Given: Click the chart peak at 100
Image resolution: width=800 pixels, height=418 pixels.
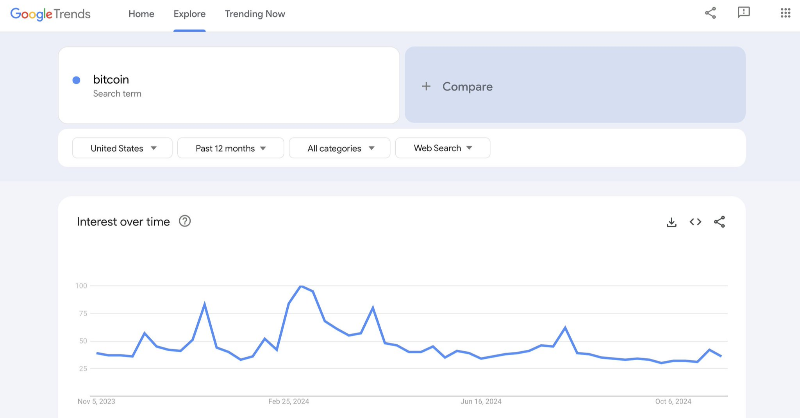Looking at the screenshot, I should (301, 286).
